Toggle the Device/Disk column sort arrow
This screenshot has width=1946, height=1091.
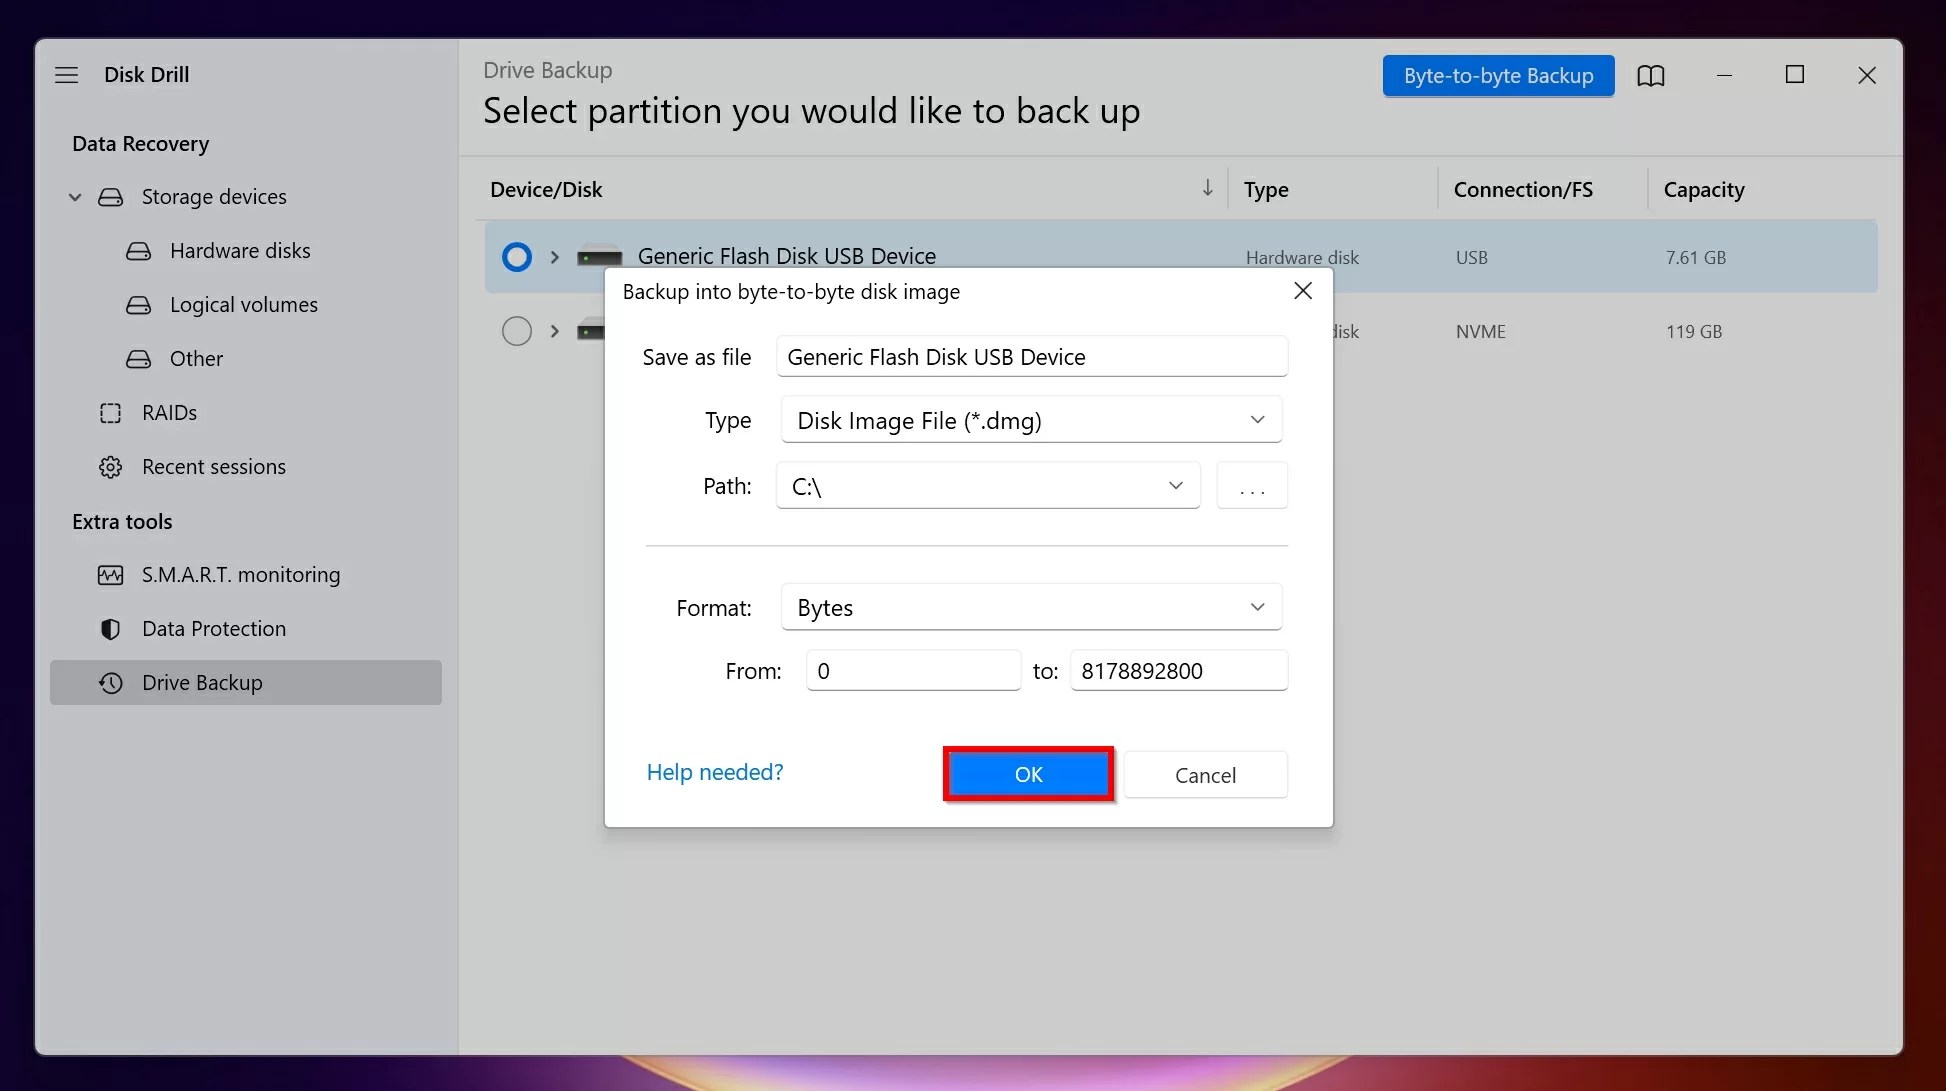[x=1207, y=188]
